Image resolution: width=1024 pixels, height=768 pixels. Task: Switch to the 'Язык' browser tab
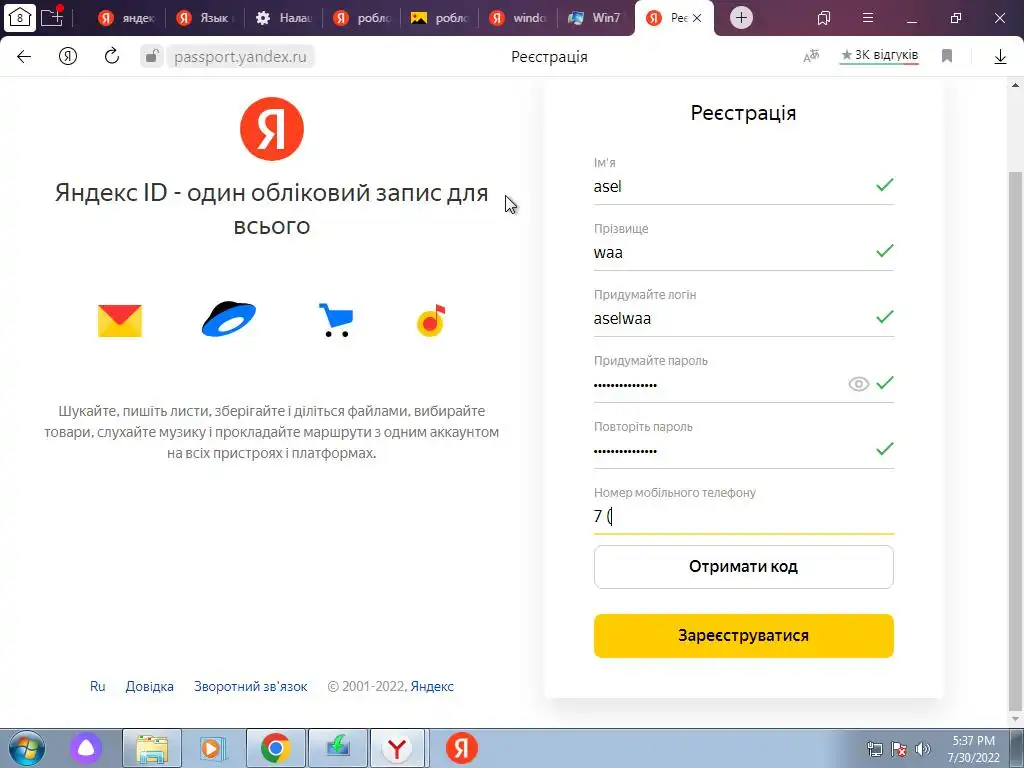(205, 18)
